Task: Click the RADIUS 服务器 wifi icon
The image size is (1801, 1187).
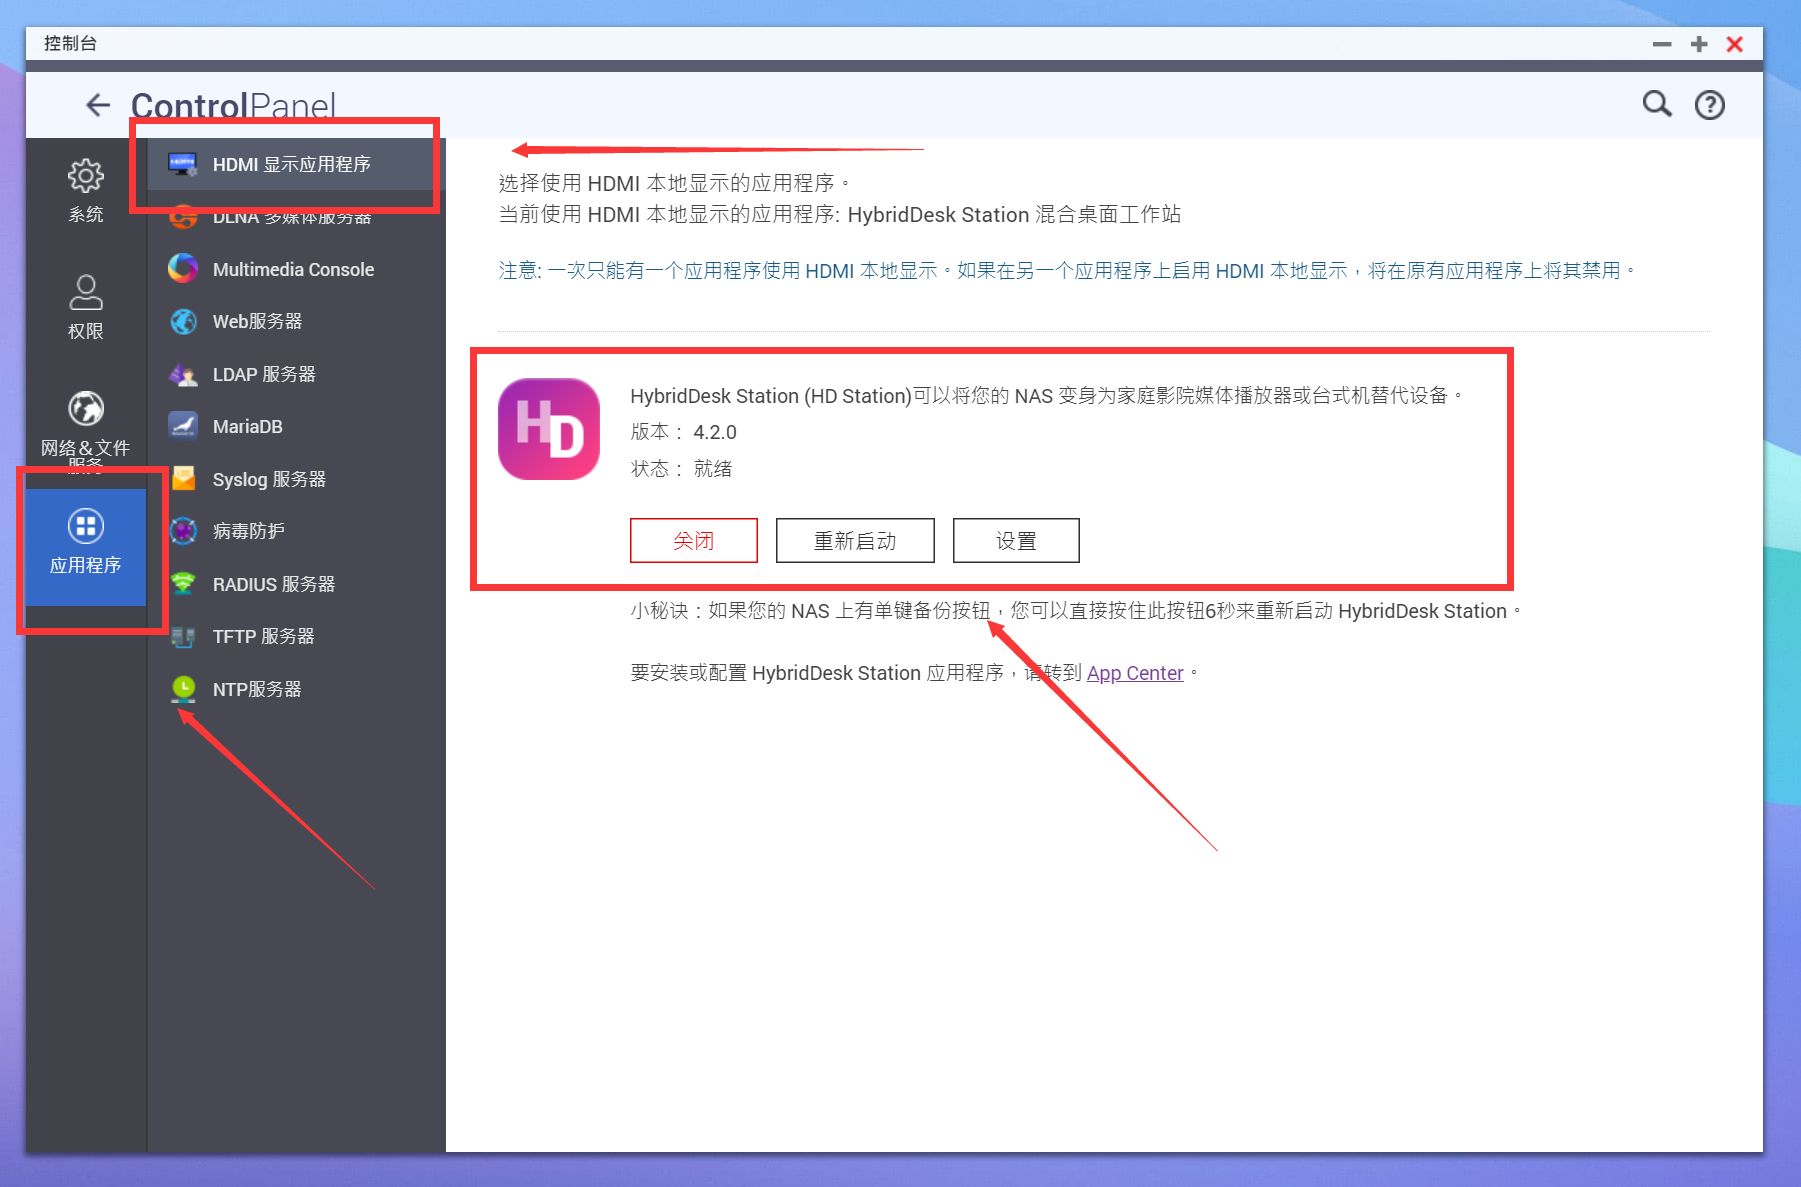Action: (183, 584)
